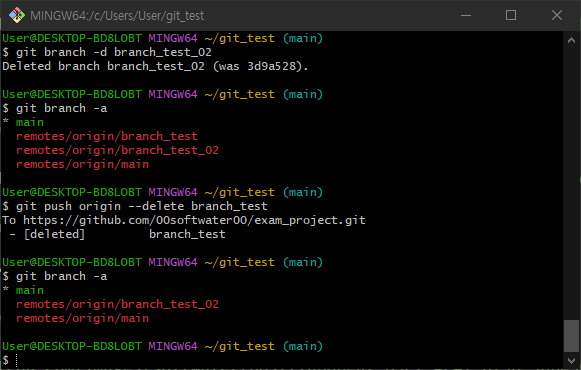Viewport: 581px width, 370px height.
Task: Maximize the MINGW64 terminal window
Action: (x=511, y=15)
